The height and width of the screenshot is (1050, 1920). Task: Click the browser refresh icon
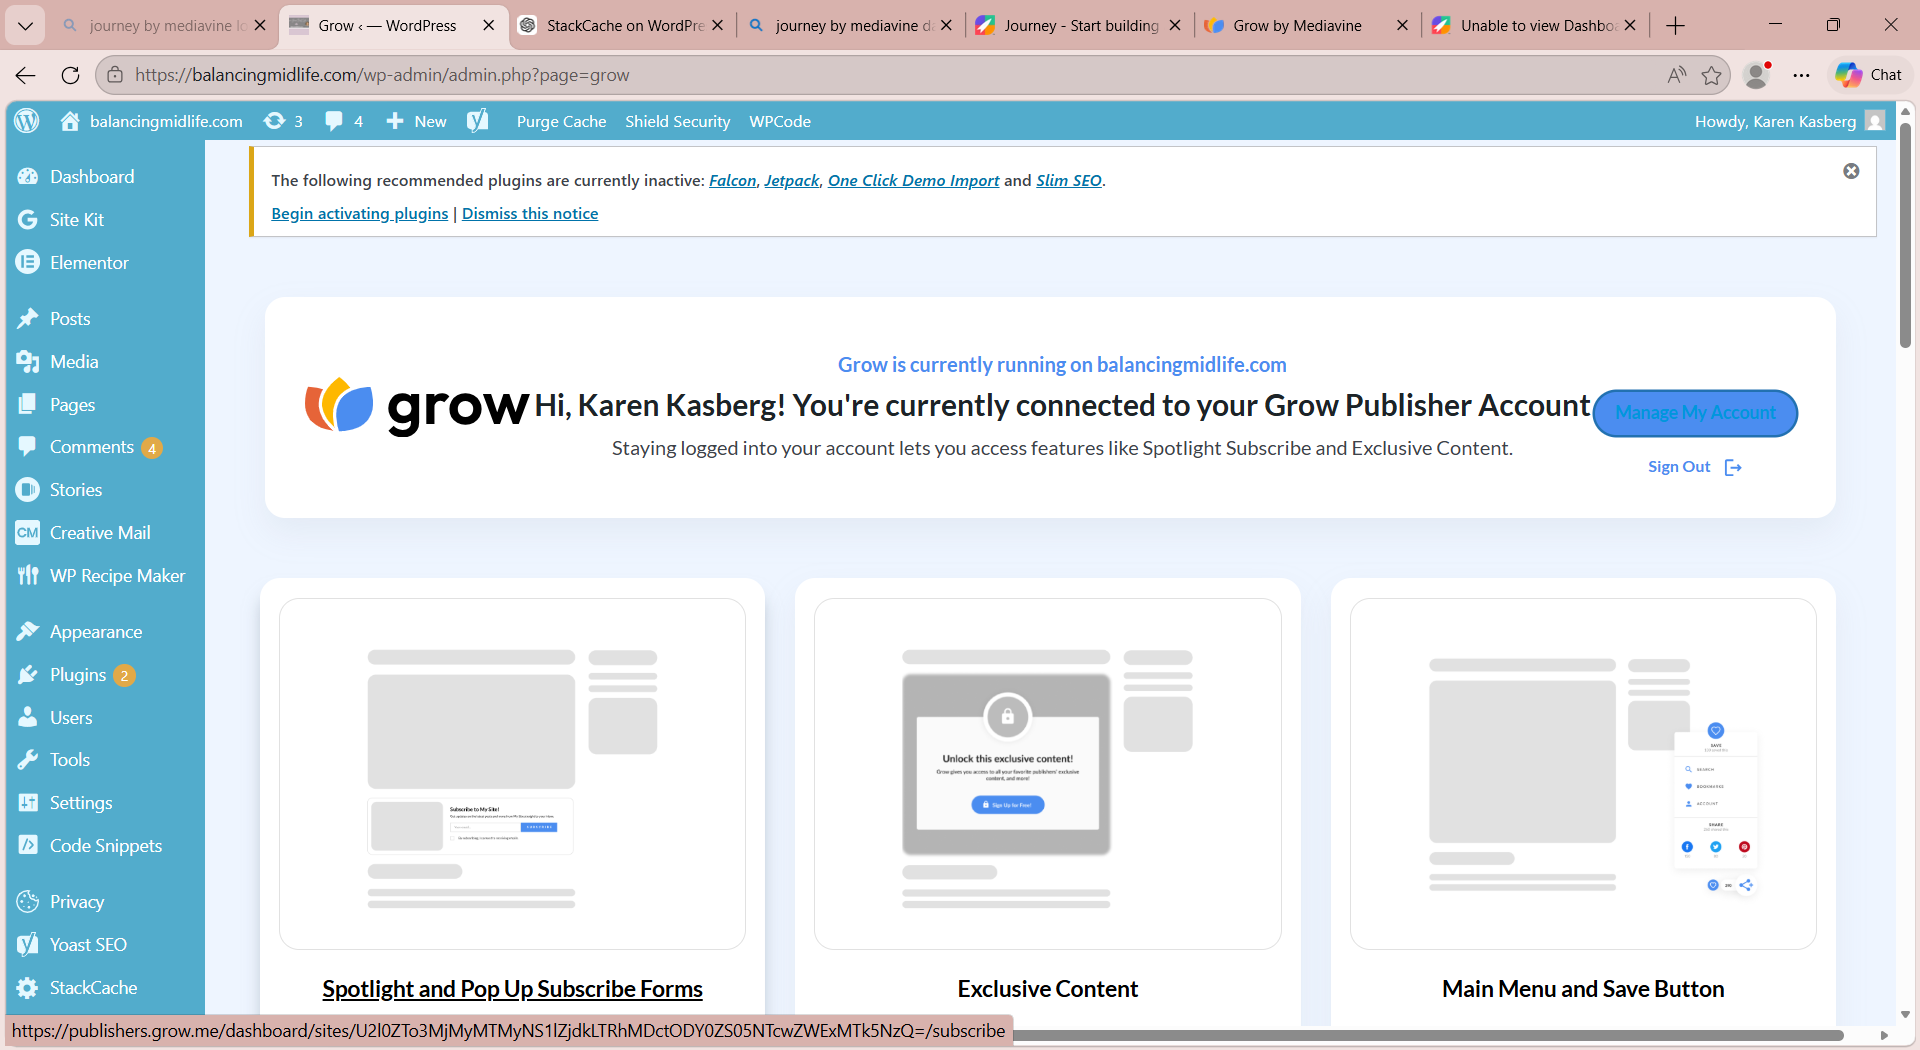(x=70, y=75)
